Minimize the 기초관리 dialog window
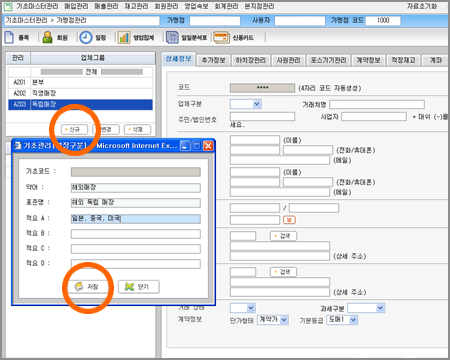450x360 pixels. click(185, 146)
